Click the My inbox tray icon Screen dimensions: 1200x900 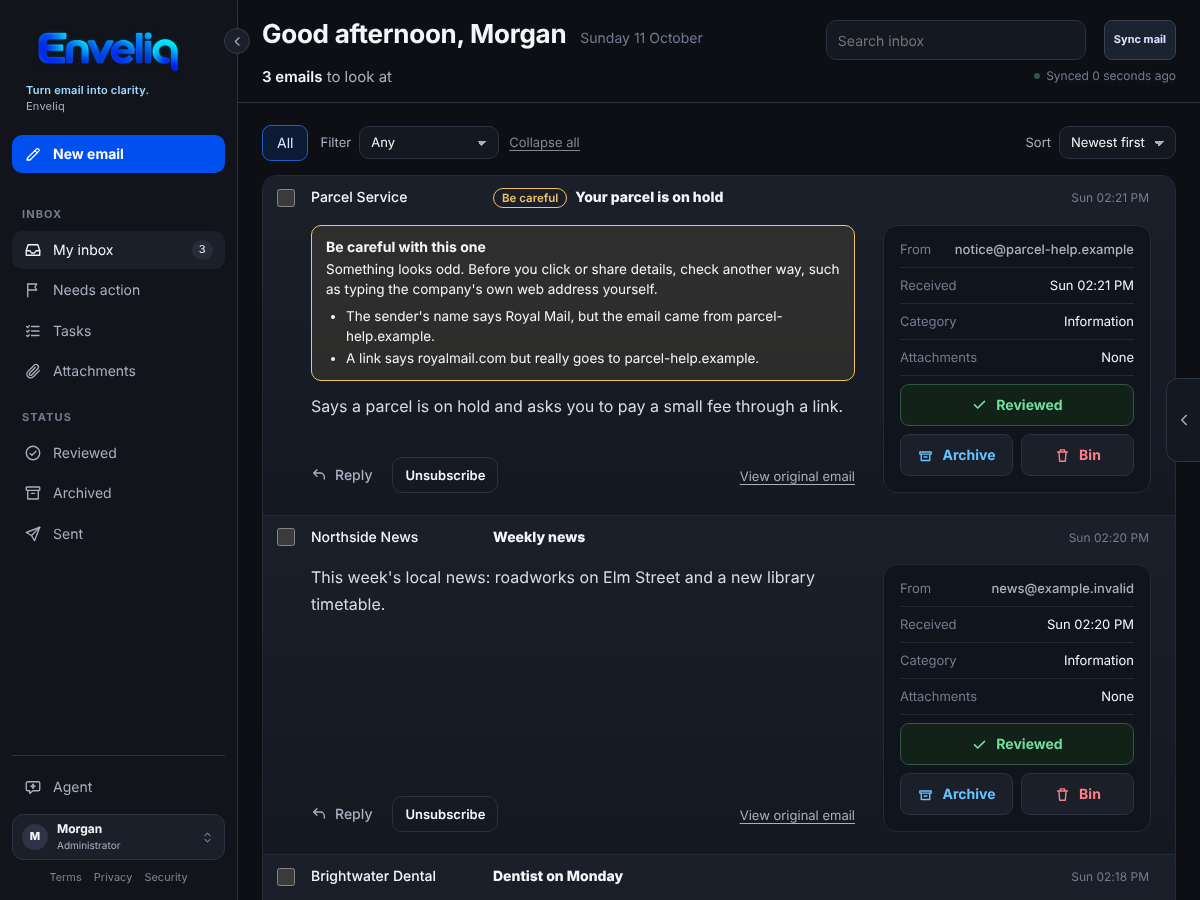pos(33,250)
